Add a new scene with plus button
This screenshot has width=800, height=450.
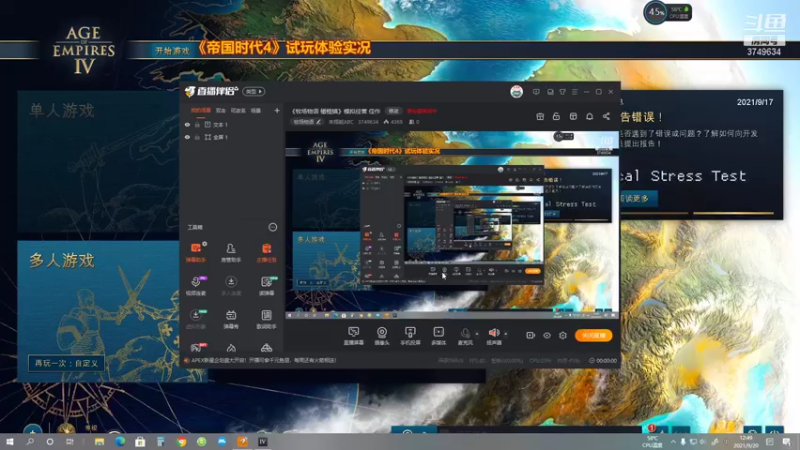277,110
